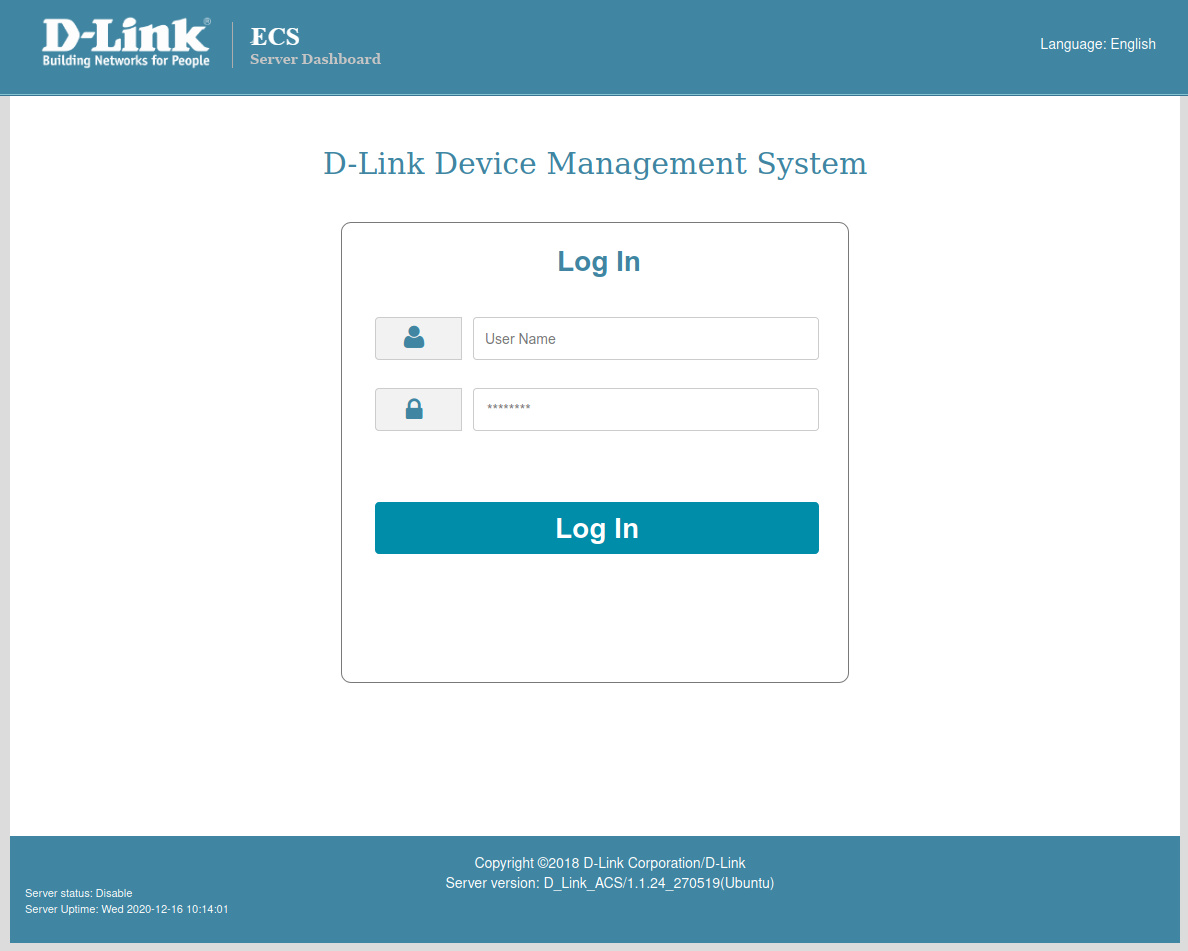Click the Log In heading above the form
Viewport: 1188px width, 951px height.
tap(599, 261)
